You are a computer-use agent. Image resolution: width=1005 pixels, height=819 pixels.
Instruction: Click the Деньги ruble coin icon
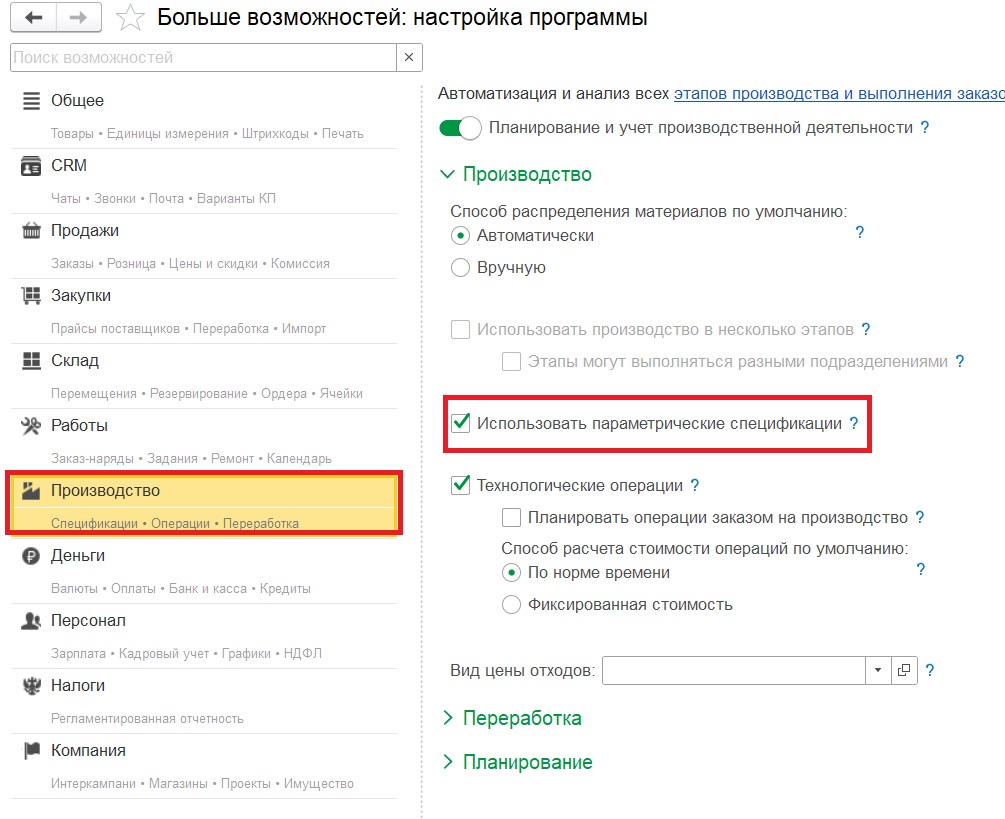coord(31,556)
